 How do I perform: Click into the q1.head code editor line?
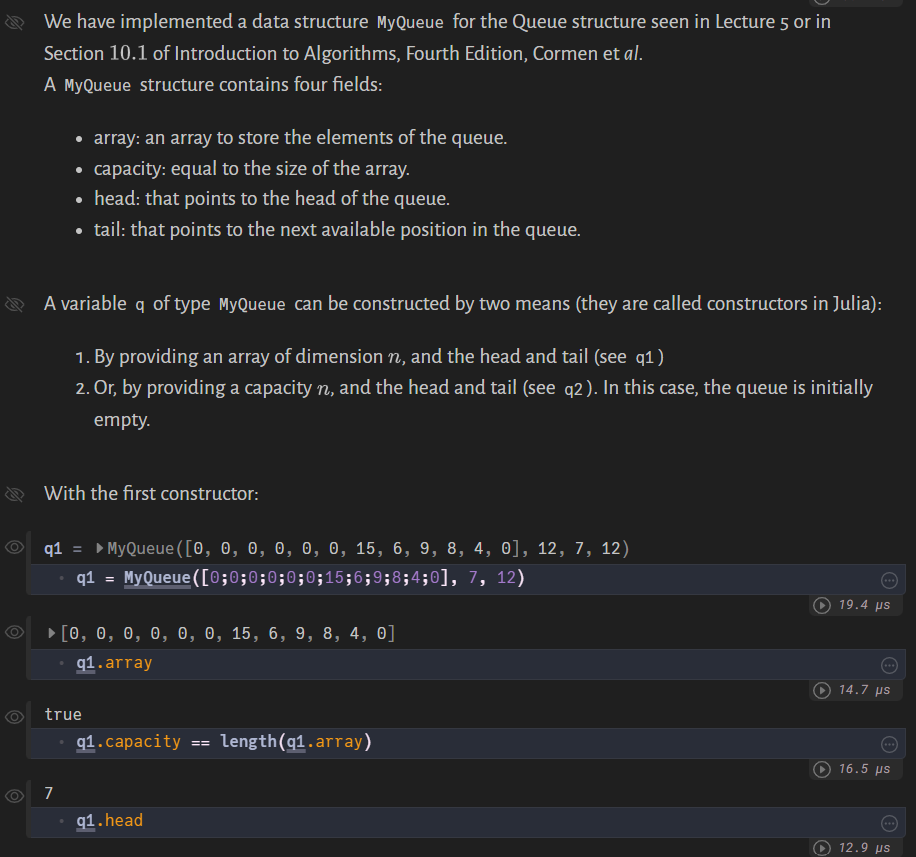click(x=110, y=820)
